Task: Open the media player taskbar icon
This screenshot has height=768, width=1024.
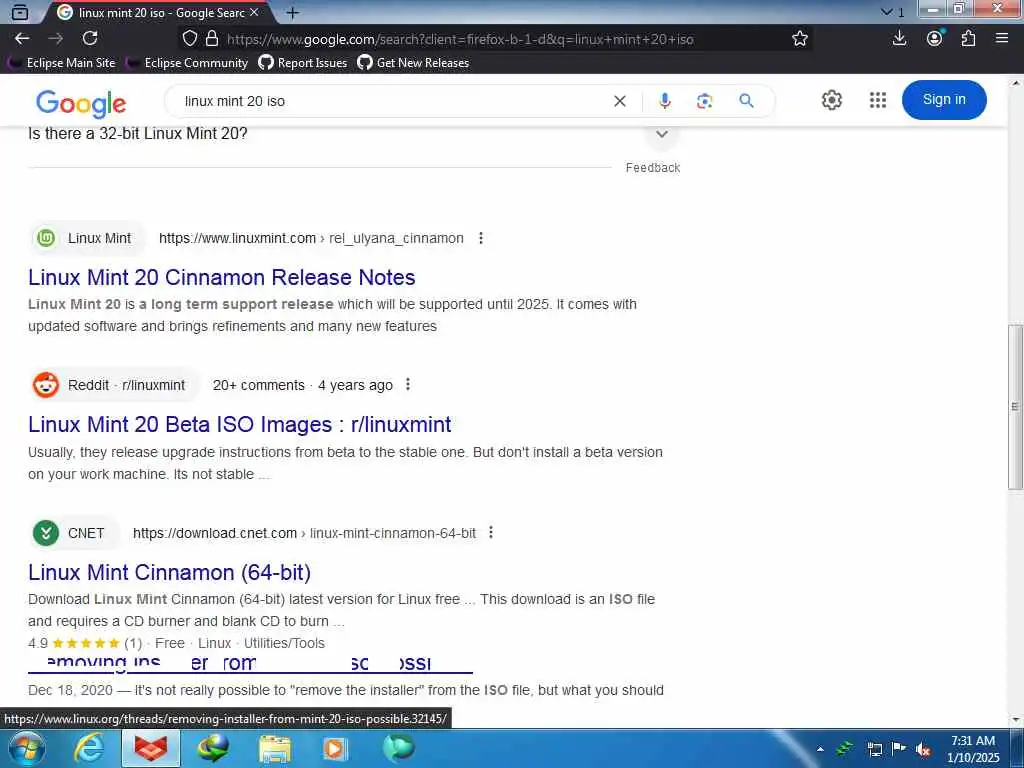Action: [x=335, y=749]
